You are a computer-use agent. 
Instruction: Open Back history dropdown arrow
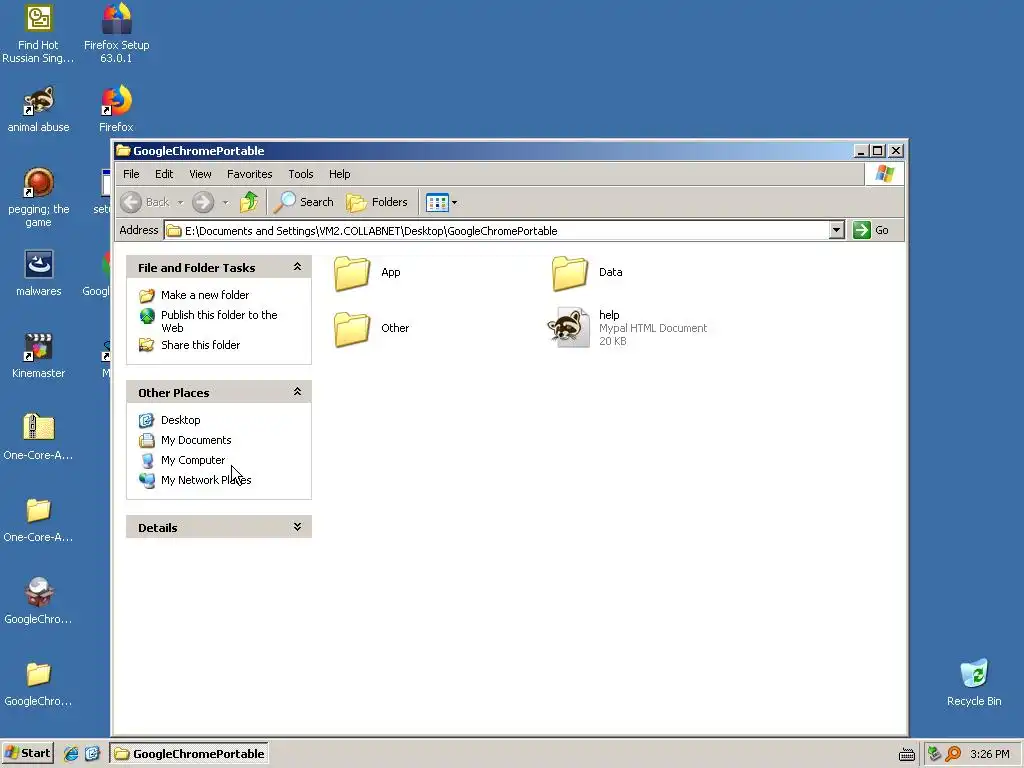tap(180, 202)
